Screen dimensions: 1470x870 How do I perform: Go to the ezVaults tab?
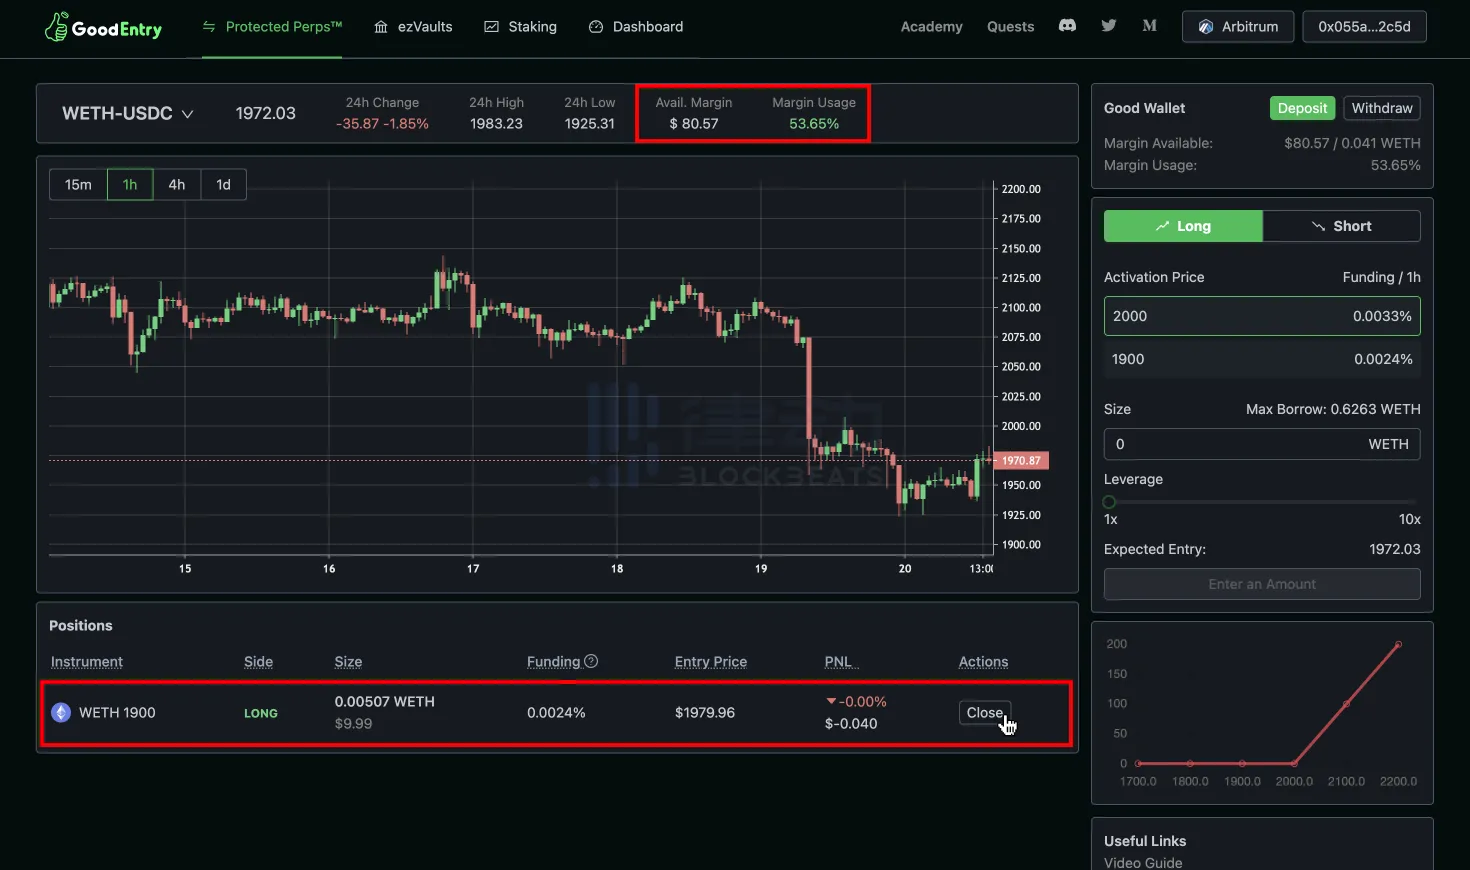413,27
